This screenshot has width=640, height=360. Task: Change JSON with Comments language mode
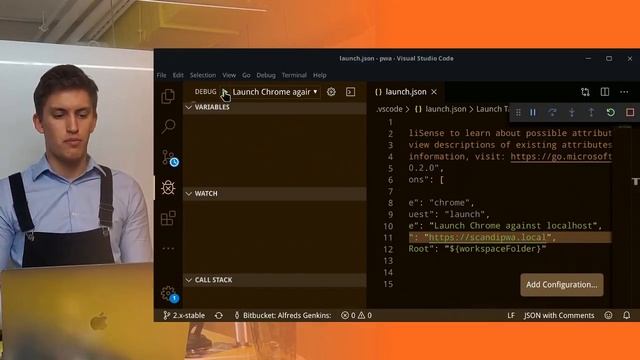coord(559,315)
